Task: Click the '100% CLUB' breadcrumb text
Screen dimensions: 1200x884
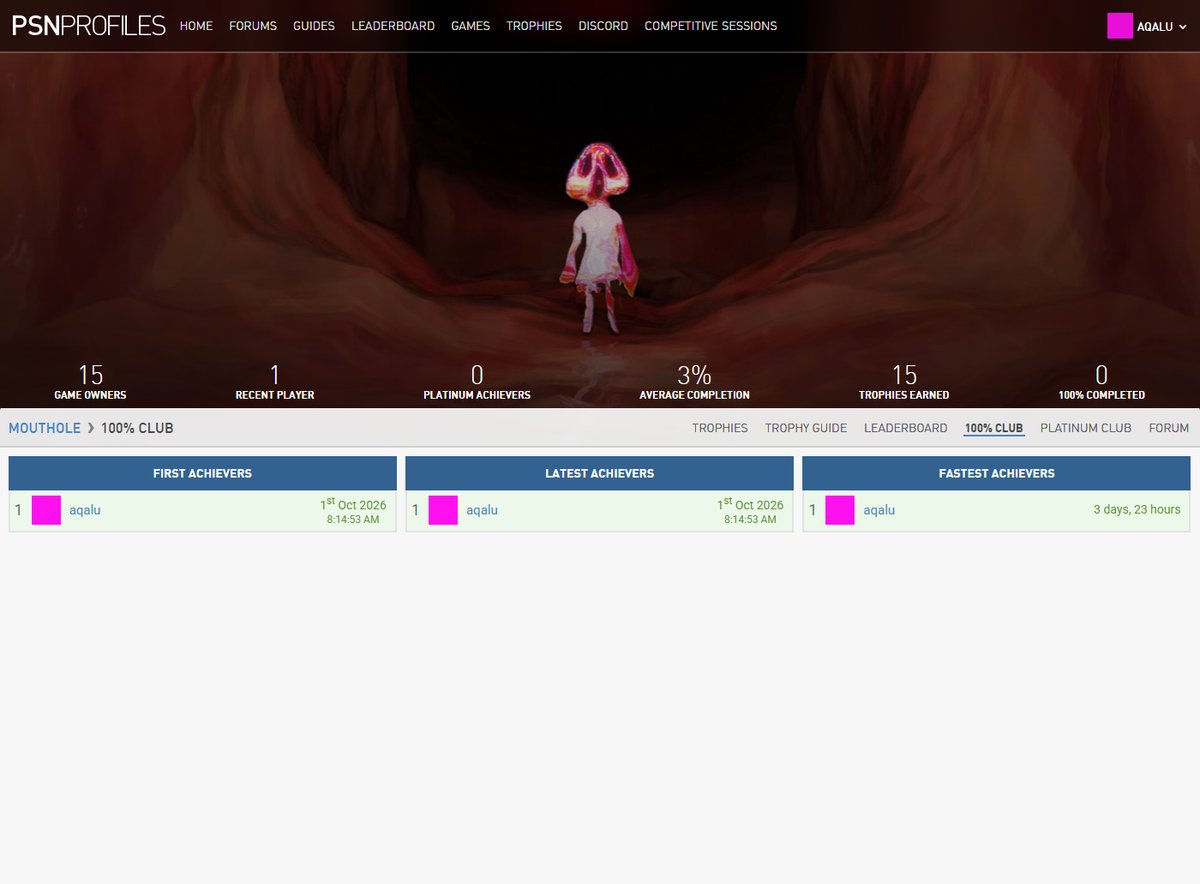Action: [137, 428]
